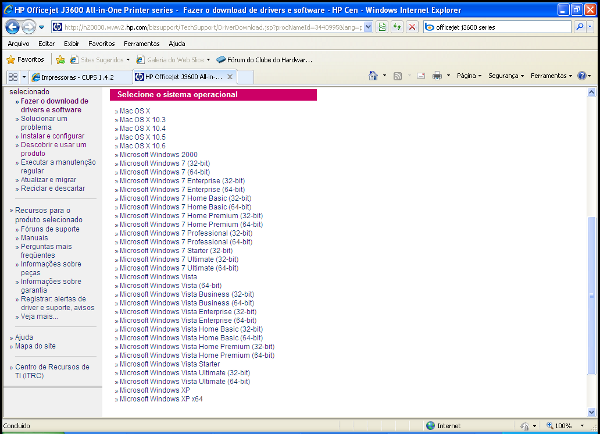Open the Editar menu

point(47,44)
